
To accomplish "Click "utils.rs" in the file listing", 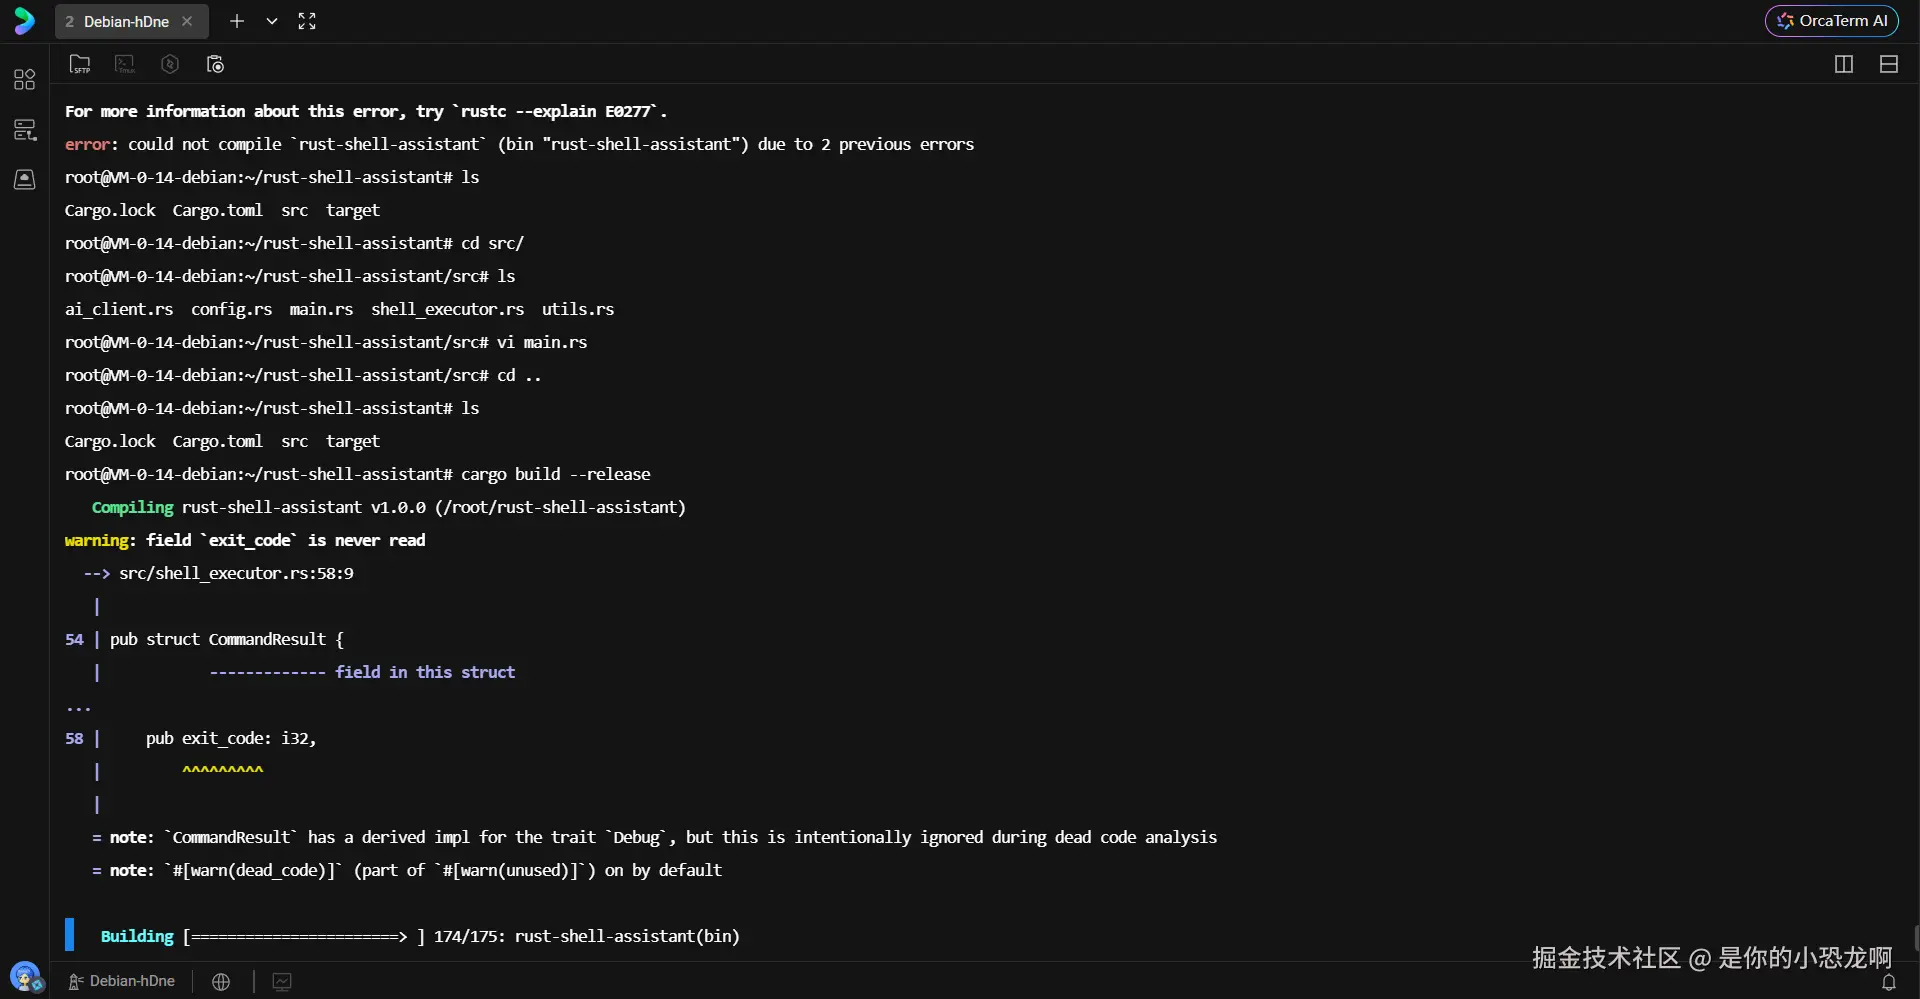I will 578,309.
